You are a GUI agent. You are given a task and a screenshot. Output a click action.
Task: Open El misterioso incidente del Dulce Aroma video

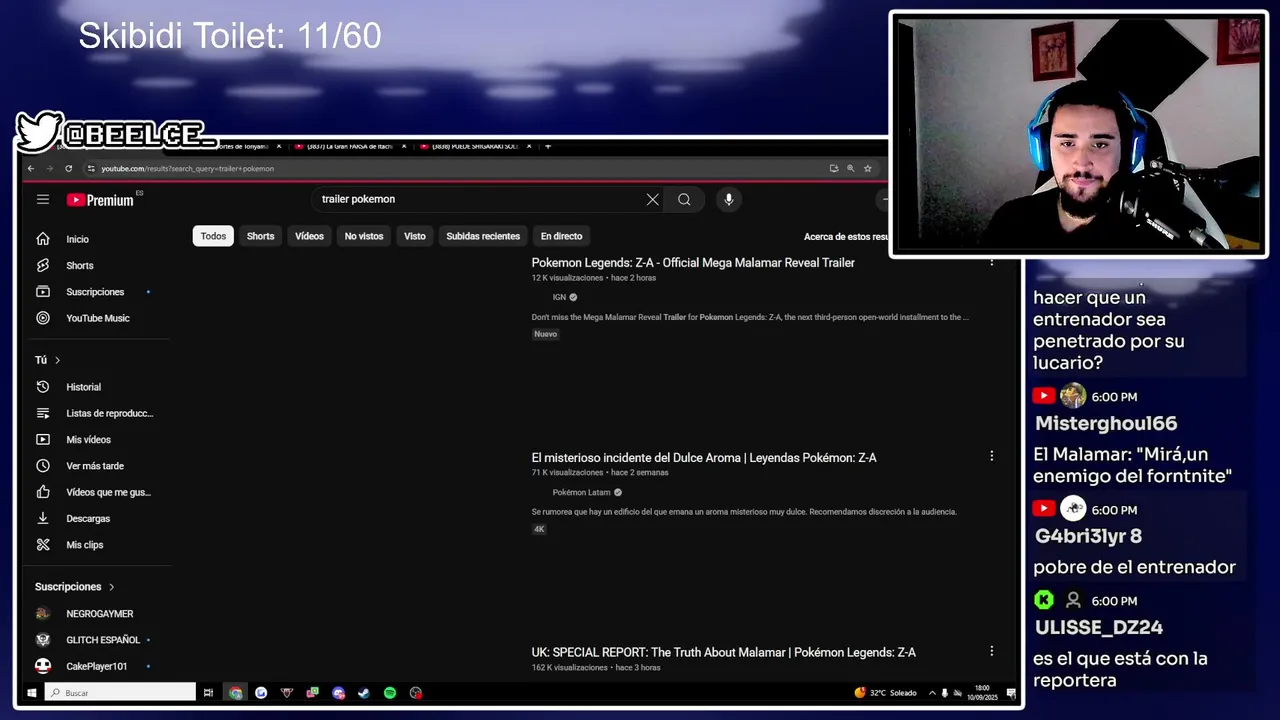[x=704, y=457]
